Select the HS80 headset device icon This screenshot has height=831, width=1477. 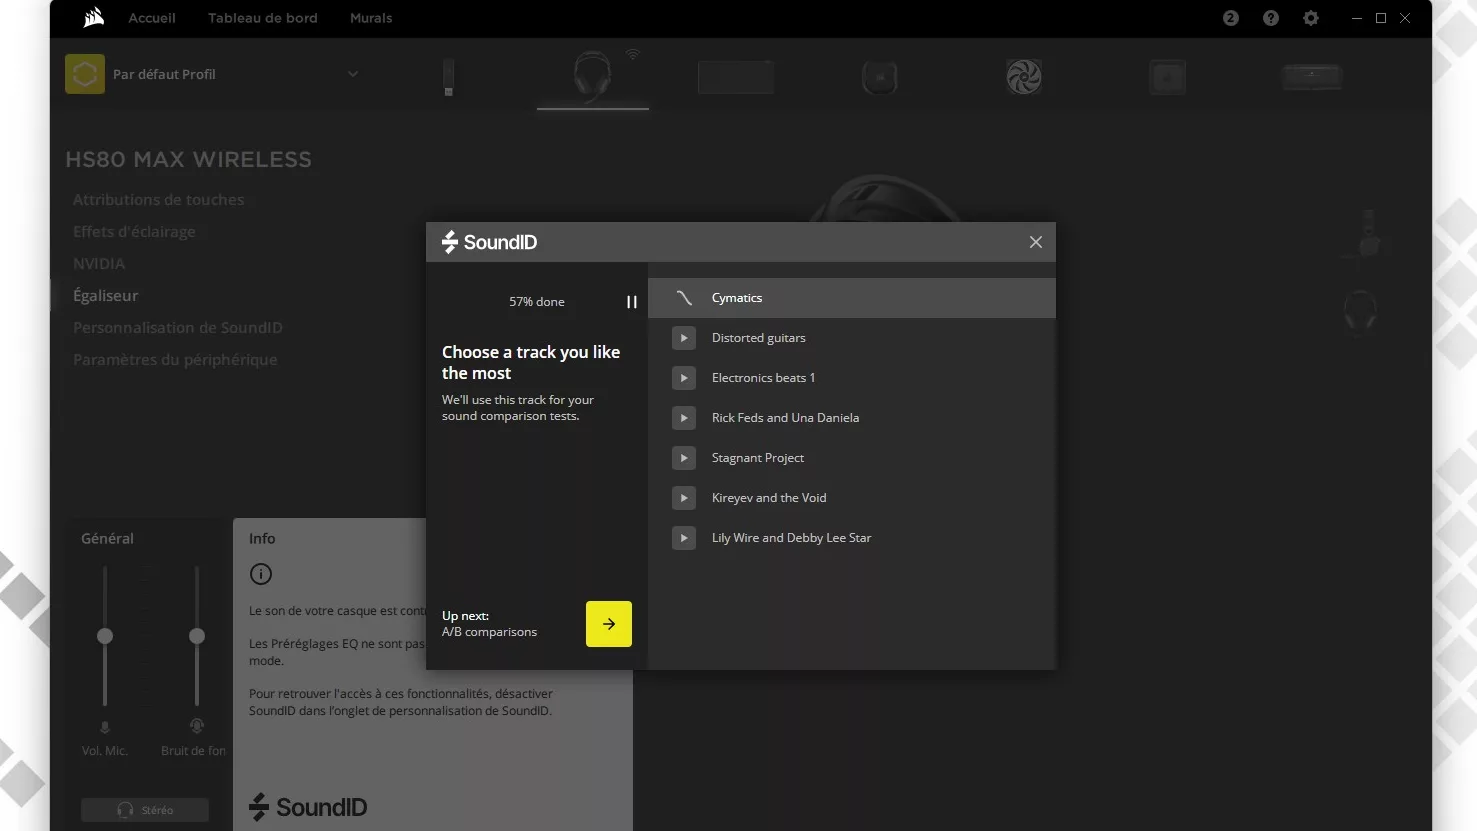[592, 76]
